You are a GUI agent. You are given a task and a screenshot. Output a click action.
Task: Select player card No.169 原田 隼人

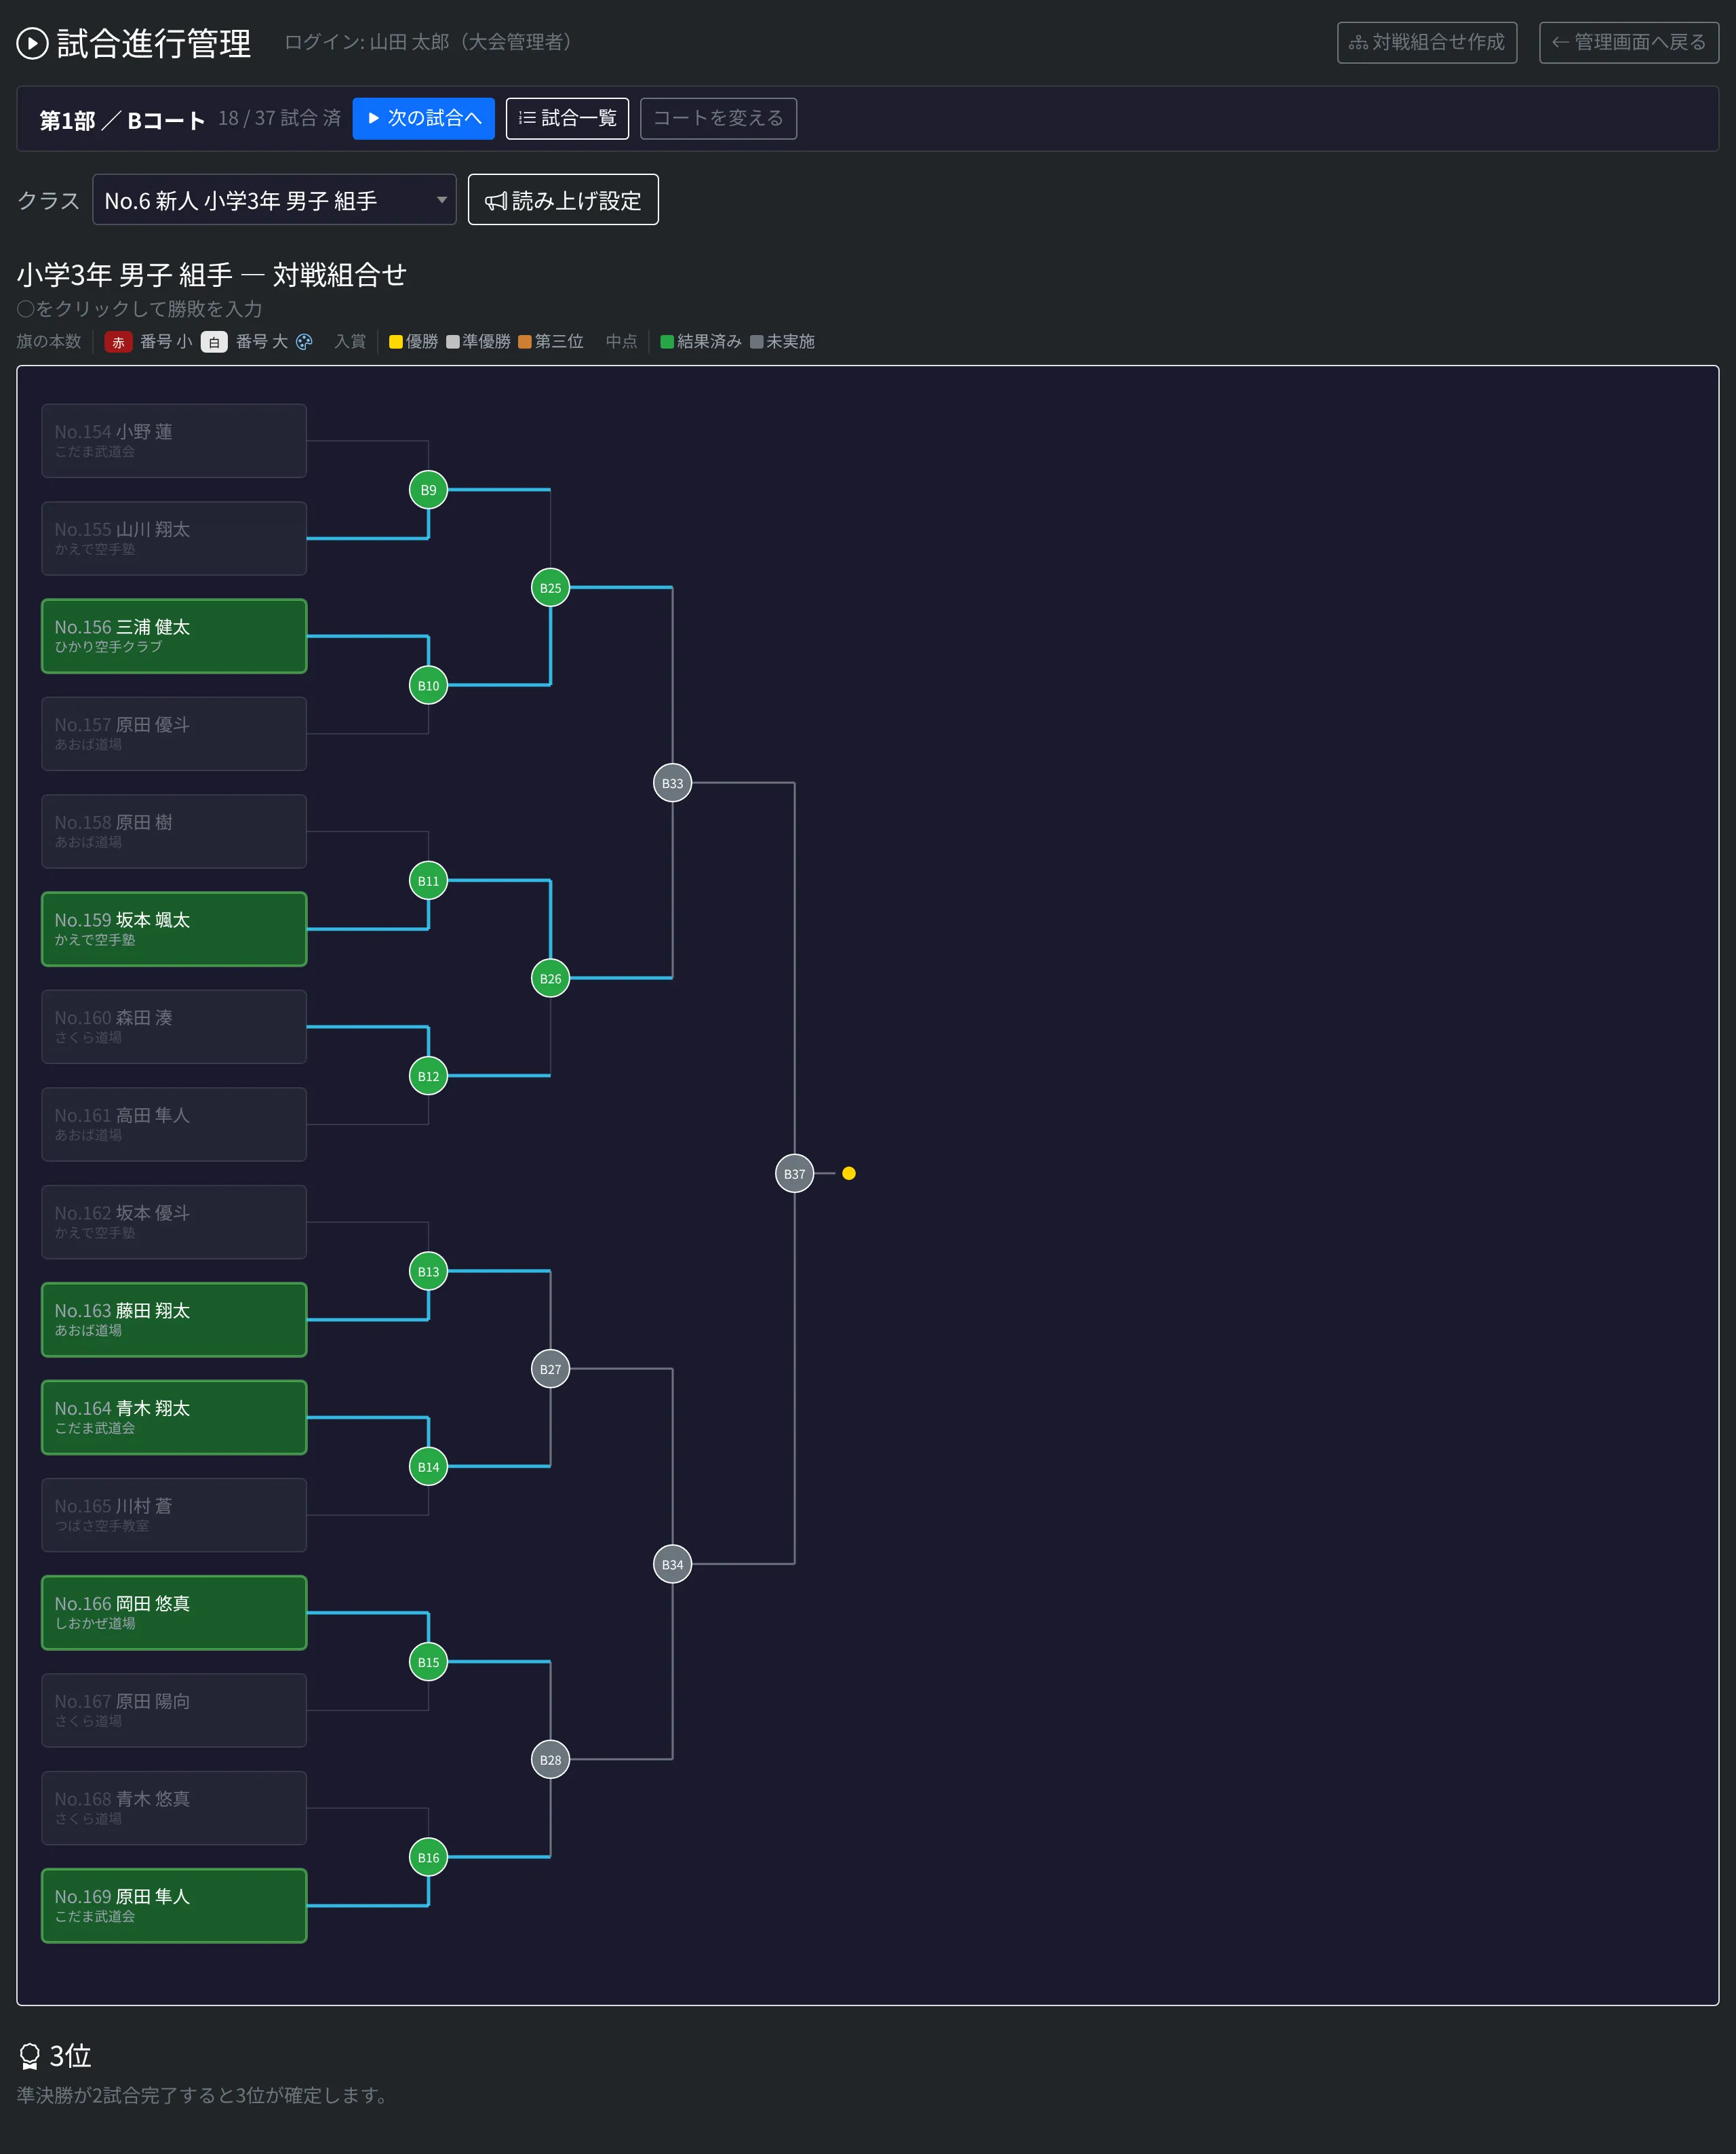click(174, 1906)
